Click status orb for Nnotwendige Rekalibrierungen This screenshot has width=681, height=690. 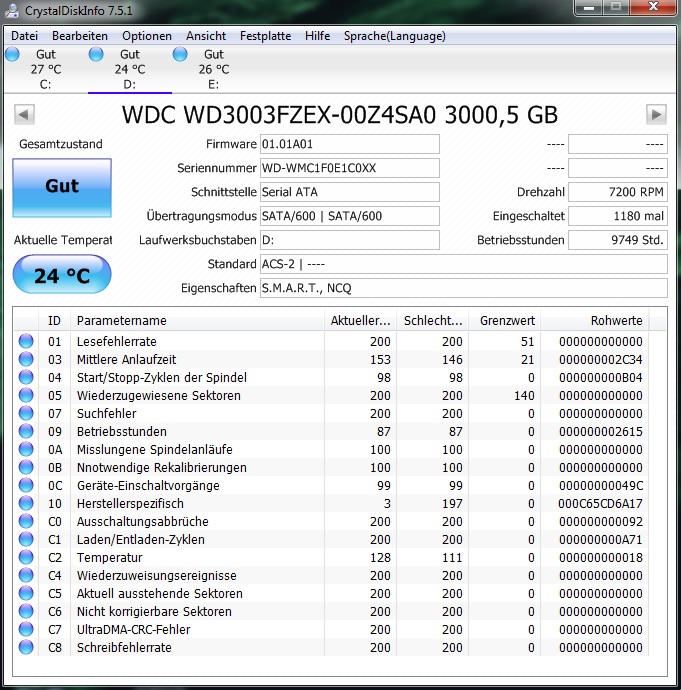pos(26,467)
